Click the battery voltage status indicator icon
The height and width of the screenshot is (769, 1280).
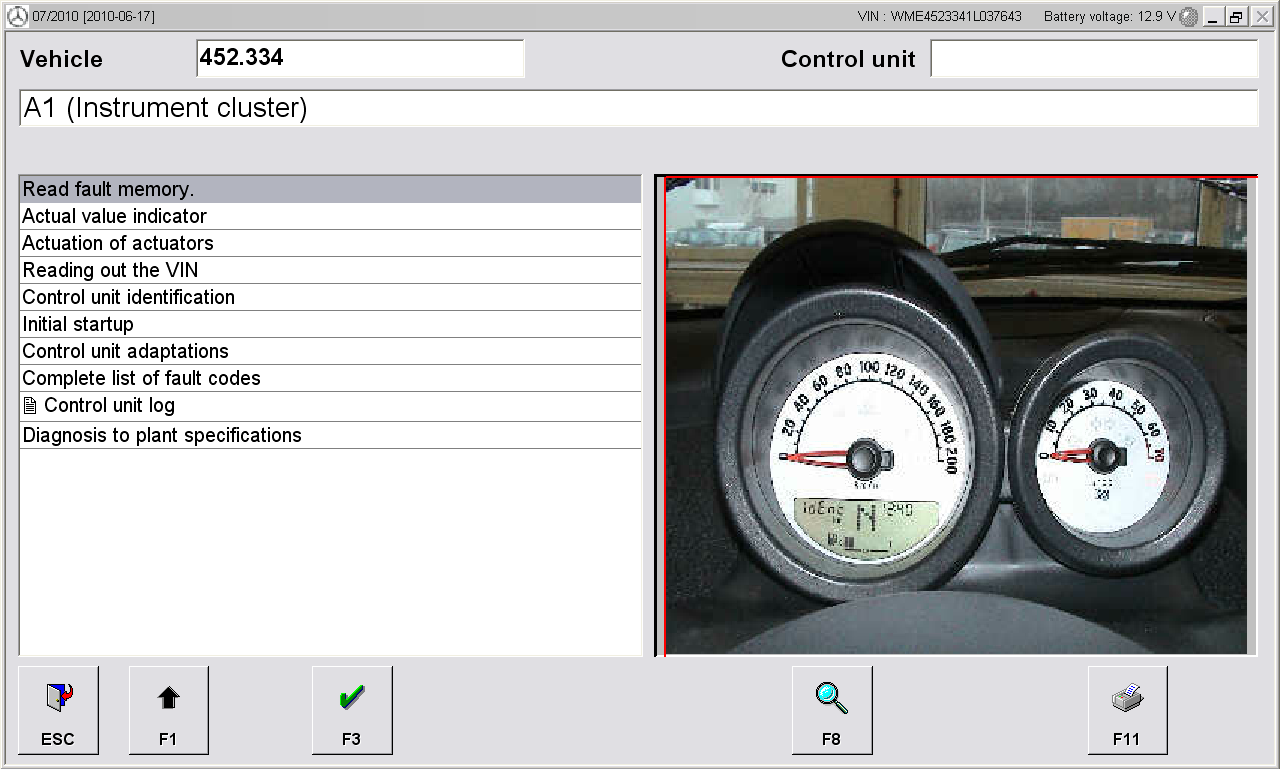1188,17
